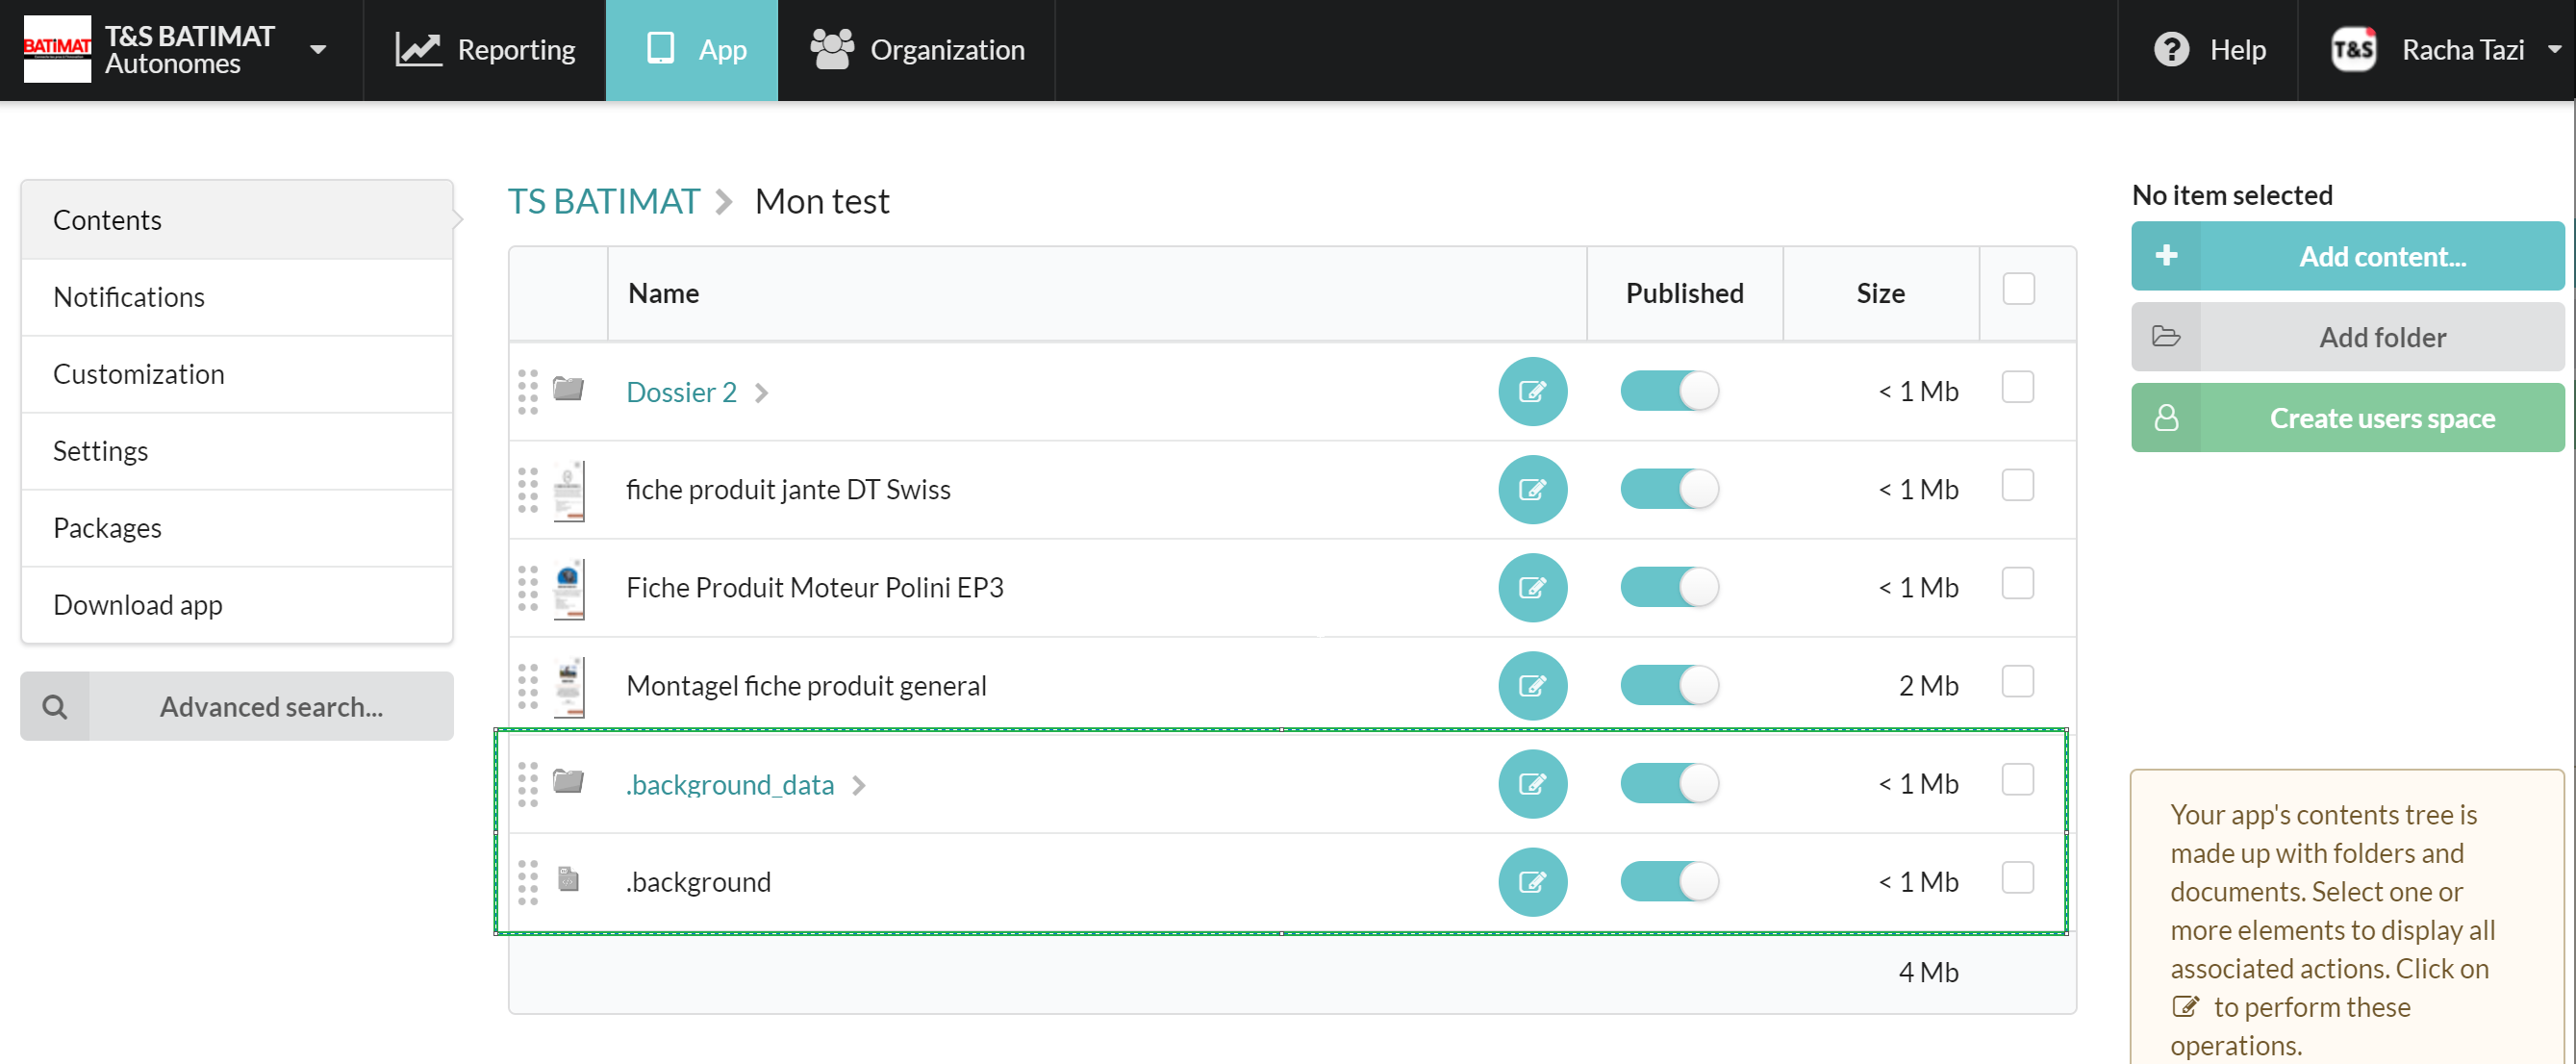Expand Dossier 2 via its chevron
The width and height of the screenshot is (2576, 1064).
[x=761, y=393]
